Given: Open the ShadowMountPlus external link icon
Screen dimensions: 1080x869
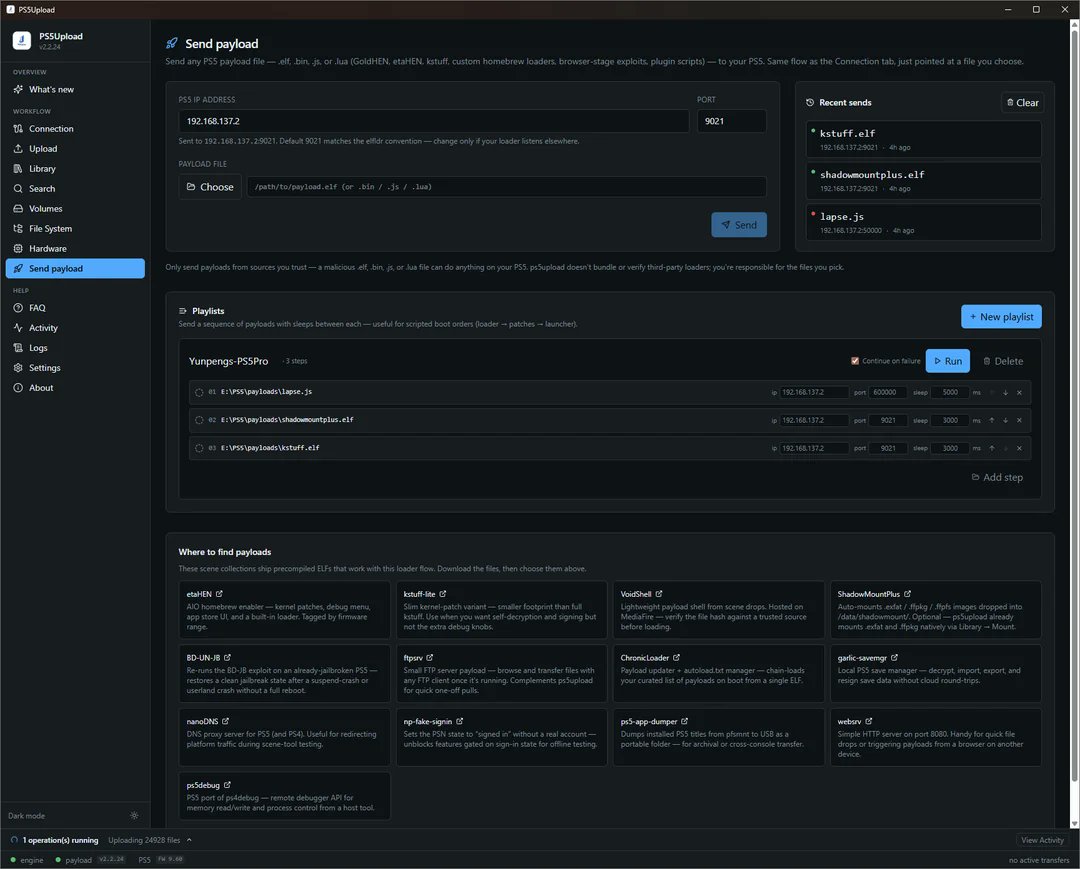Looking at the screenshot, I should pyautogui.click(x=907, y=594).
